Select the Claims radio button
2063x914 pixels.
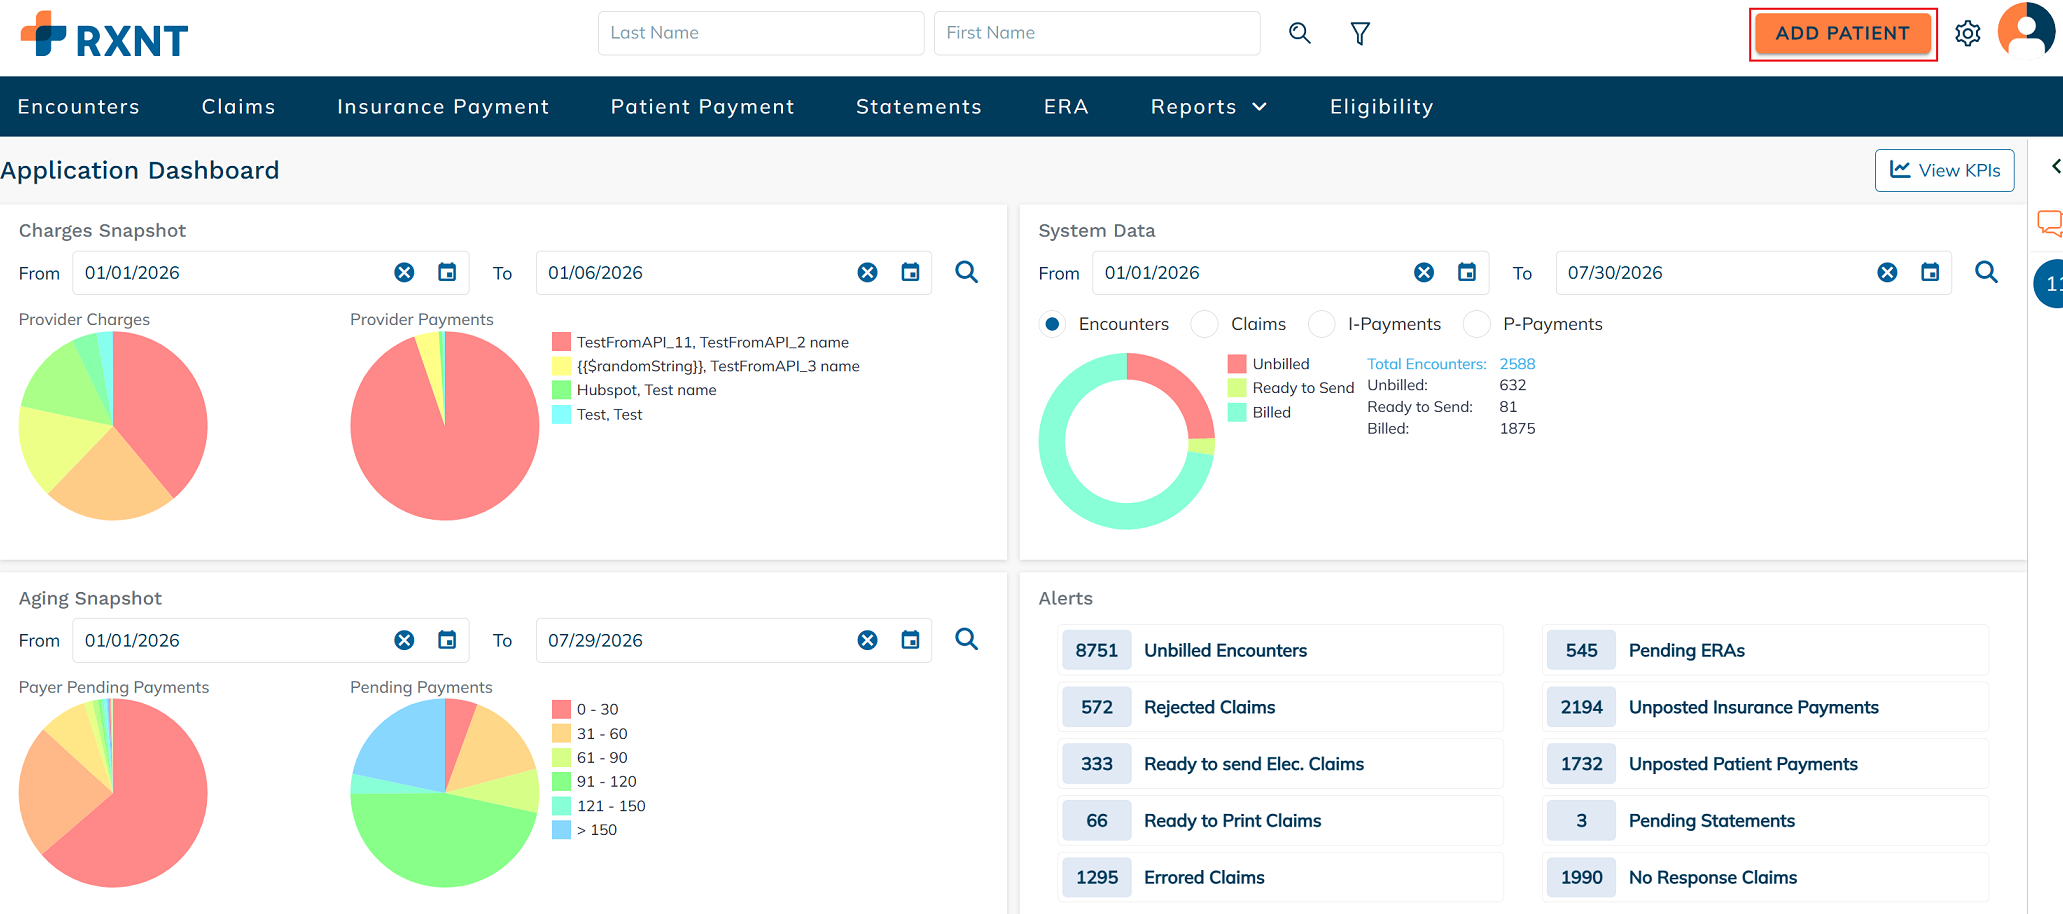tap(1205, 324)
